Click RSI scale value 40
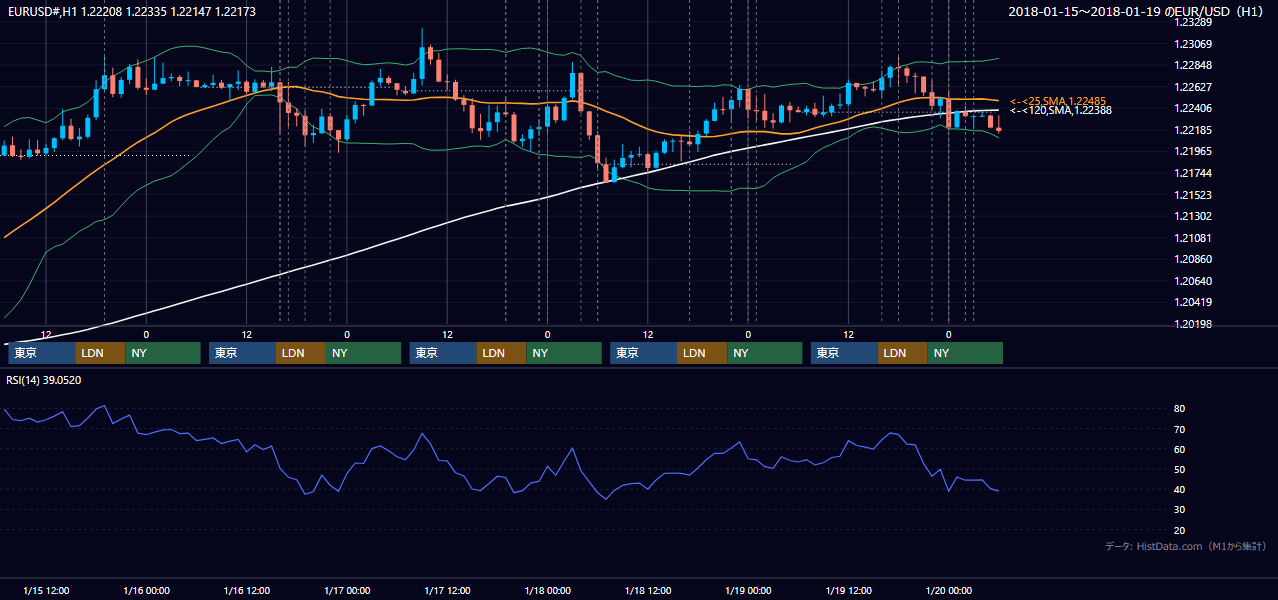Viewport: 1278px width, 600px height. click(x=1180, y=490)
